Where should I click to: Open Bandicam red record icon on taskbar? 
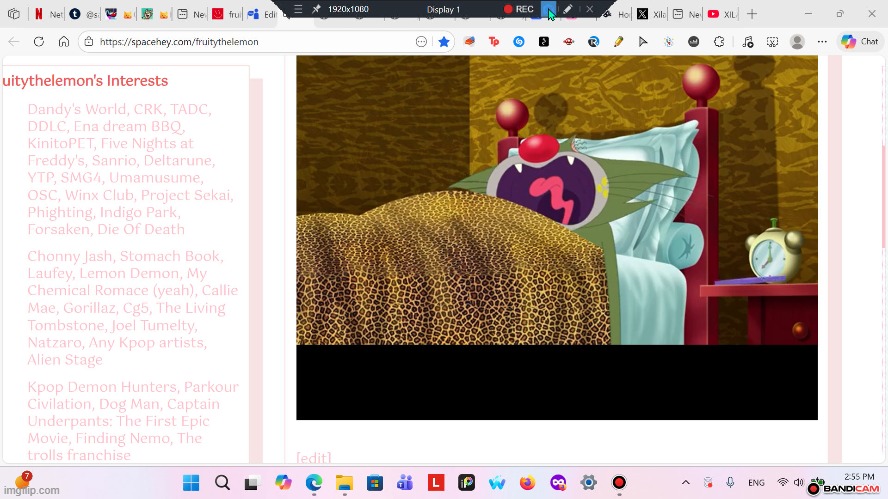619,483
